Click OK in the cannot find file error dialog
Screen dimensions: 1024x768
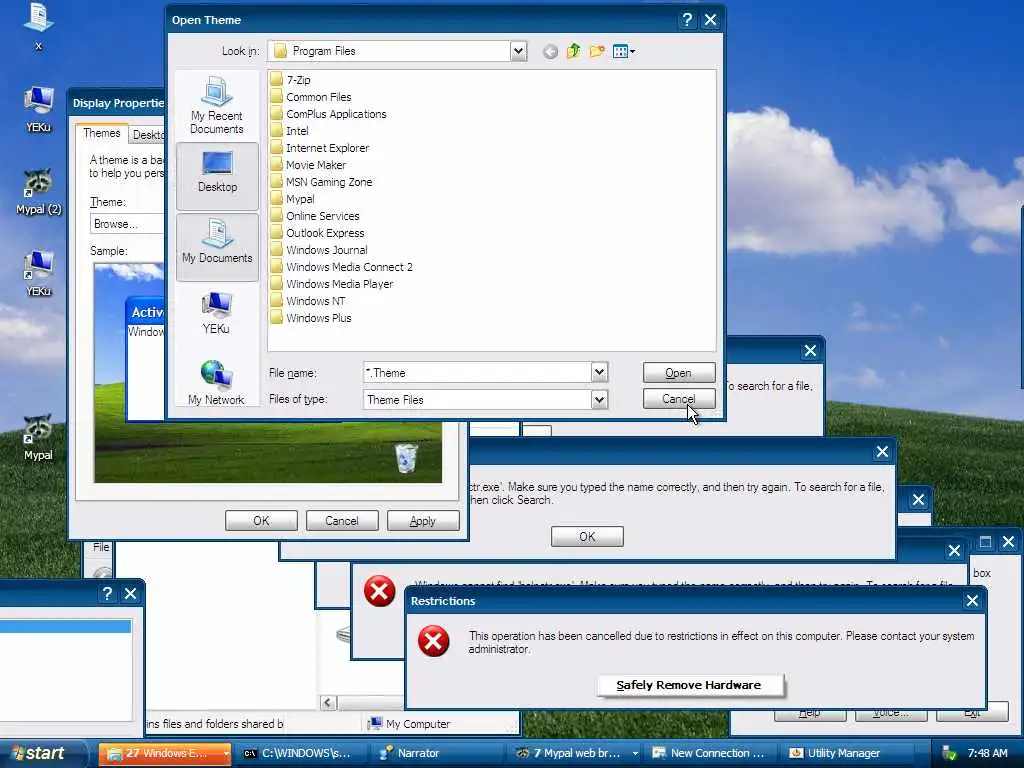(587, 536)
